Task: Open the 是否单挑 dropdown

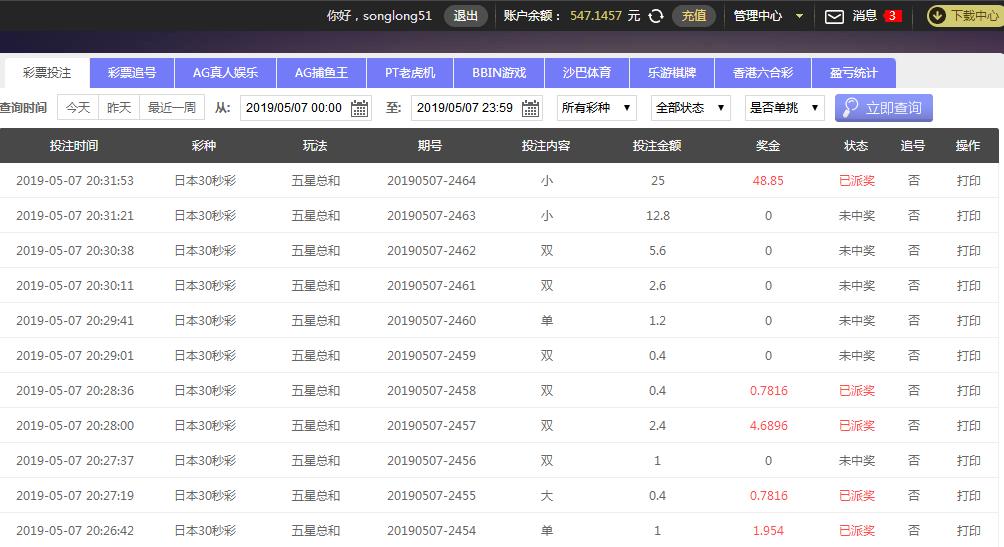Action: click(x=784, y=108)
